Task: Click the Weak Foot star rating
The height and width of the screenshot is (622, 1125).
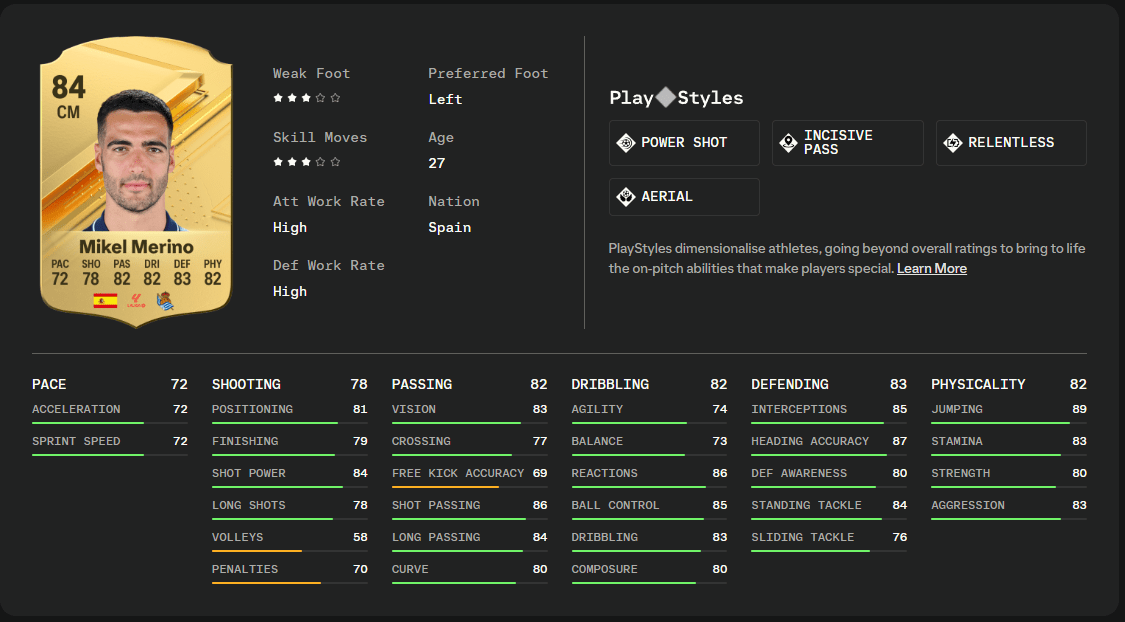Action: [x=307, y=98]
